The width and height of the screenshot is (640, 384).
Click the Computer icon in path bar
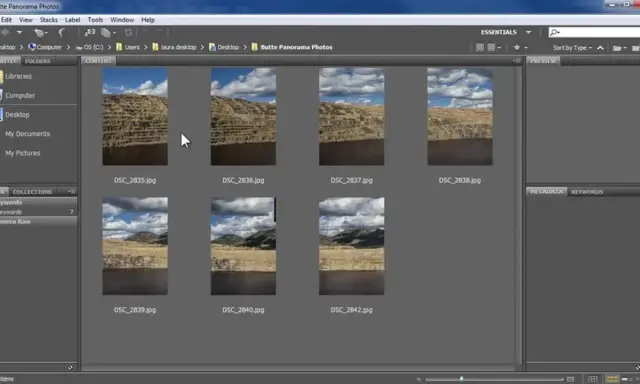32,47
